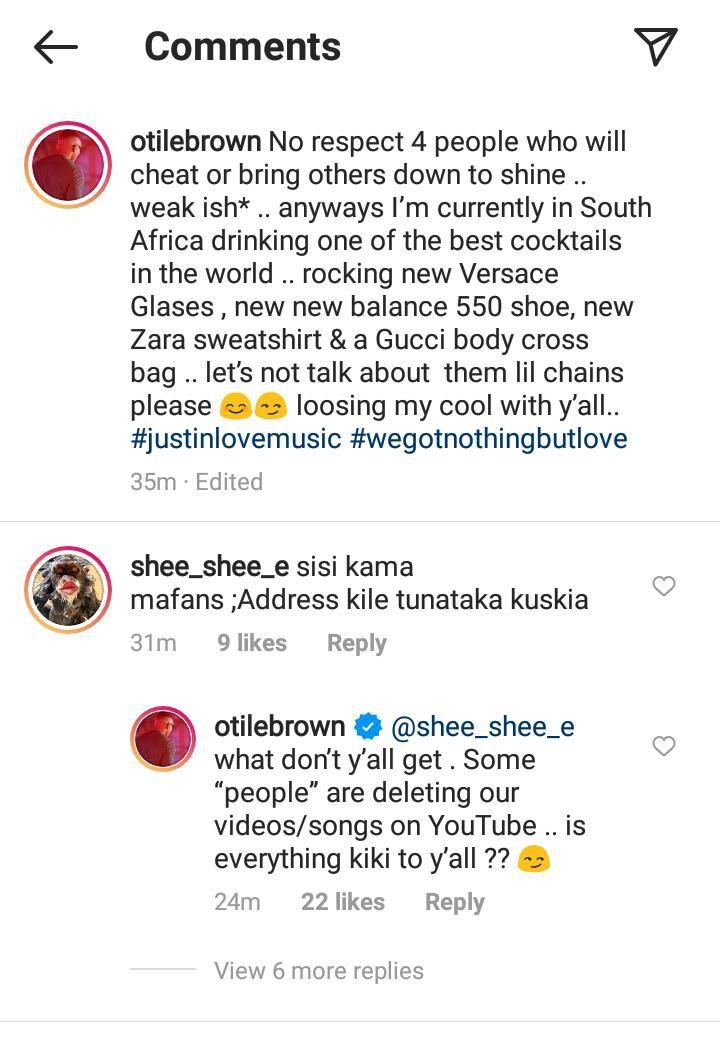Tap the Comments header title
720x1041 pixels.
[x=243, y=47]
